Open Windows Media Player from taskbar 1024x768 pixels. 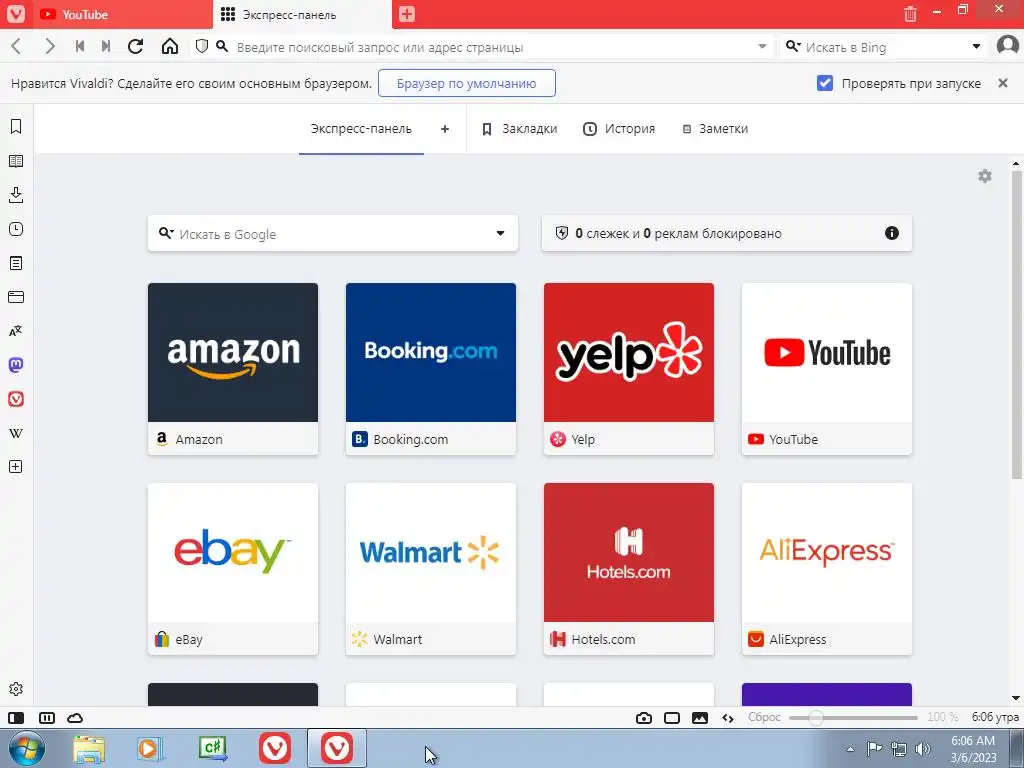150,748
